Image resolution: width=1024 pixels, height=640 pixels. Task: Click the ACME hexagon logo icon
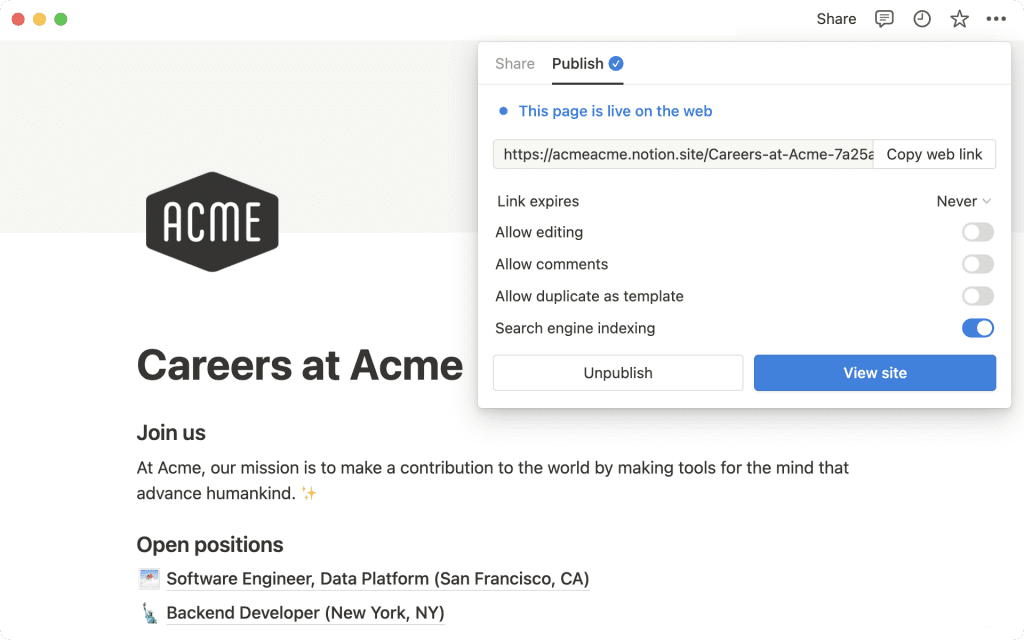pyautogui.click(x=212, y=222)
